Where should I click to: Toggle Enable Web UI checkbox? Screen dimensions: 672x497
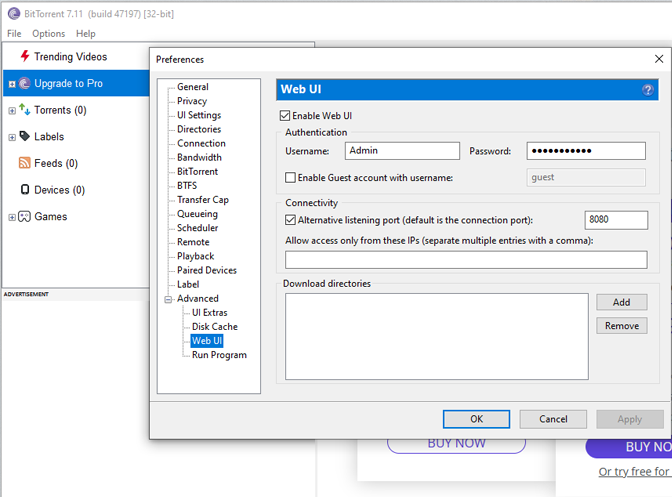[x=285, y=116]
